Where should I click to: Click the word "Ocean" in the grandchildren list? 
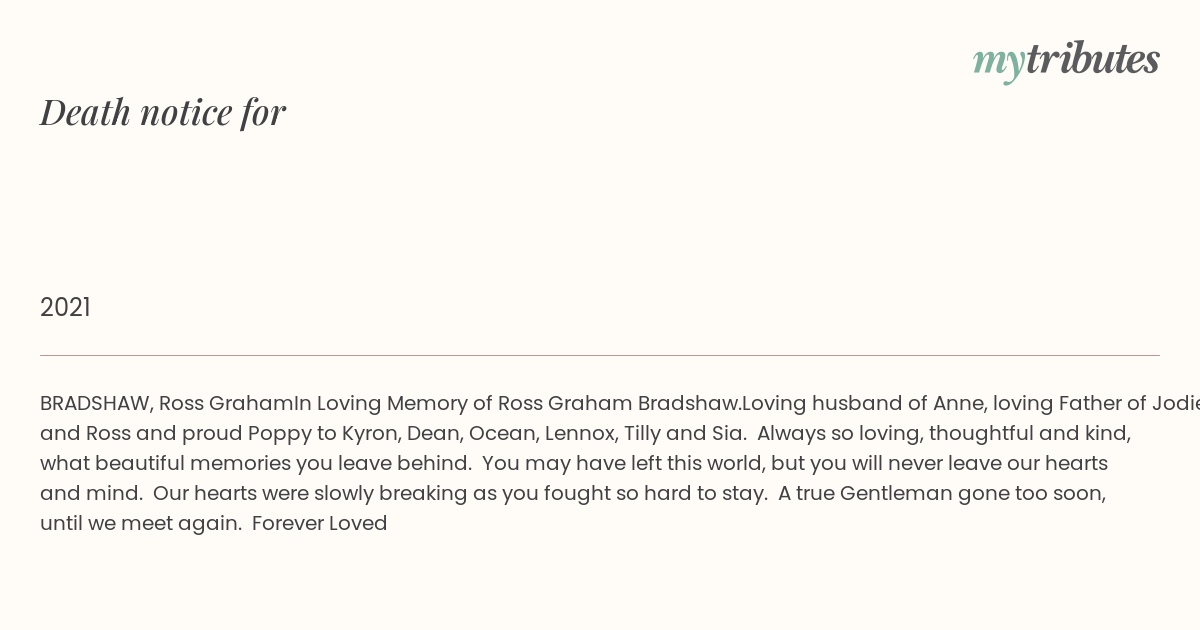pos(501,434)
